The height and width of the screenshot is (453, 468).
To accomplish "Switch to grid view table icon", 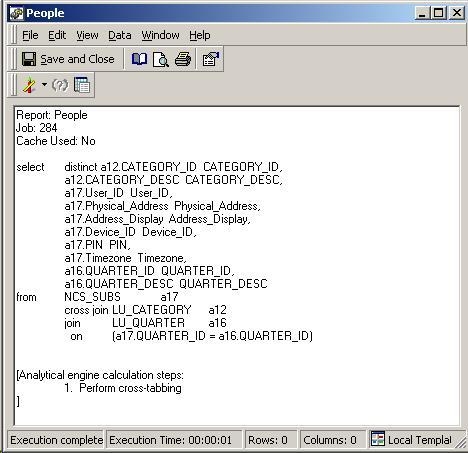I will [82, 85].
